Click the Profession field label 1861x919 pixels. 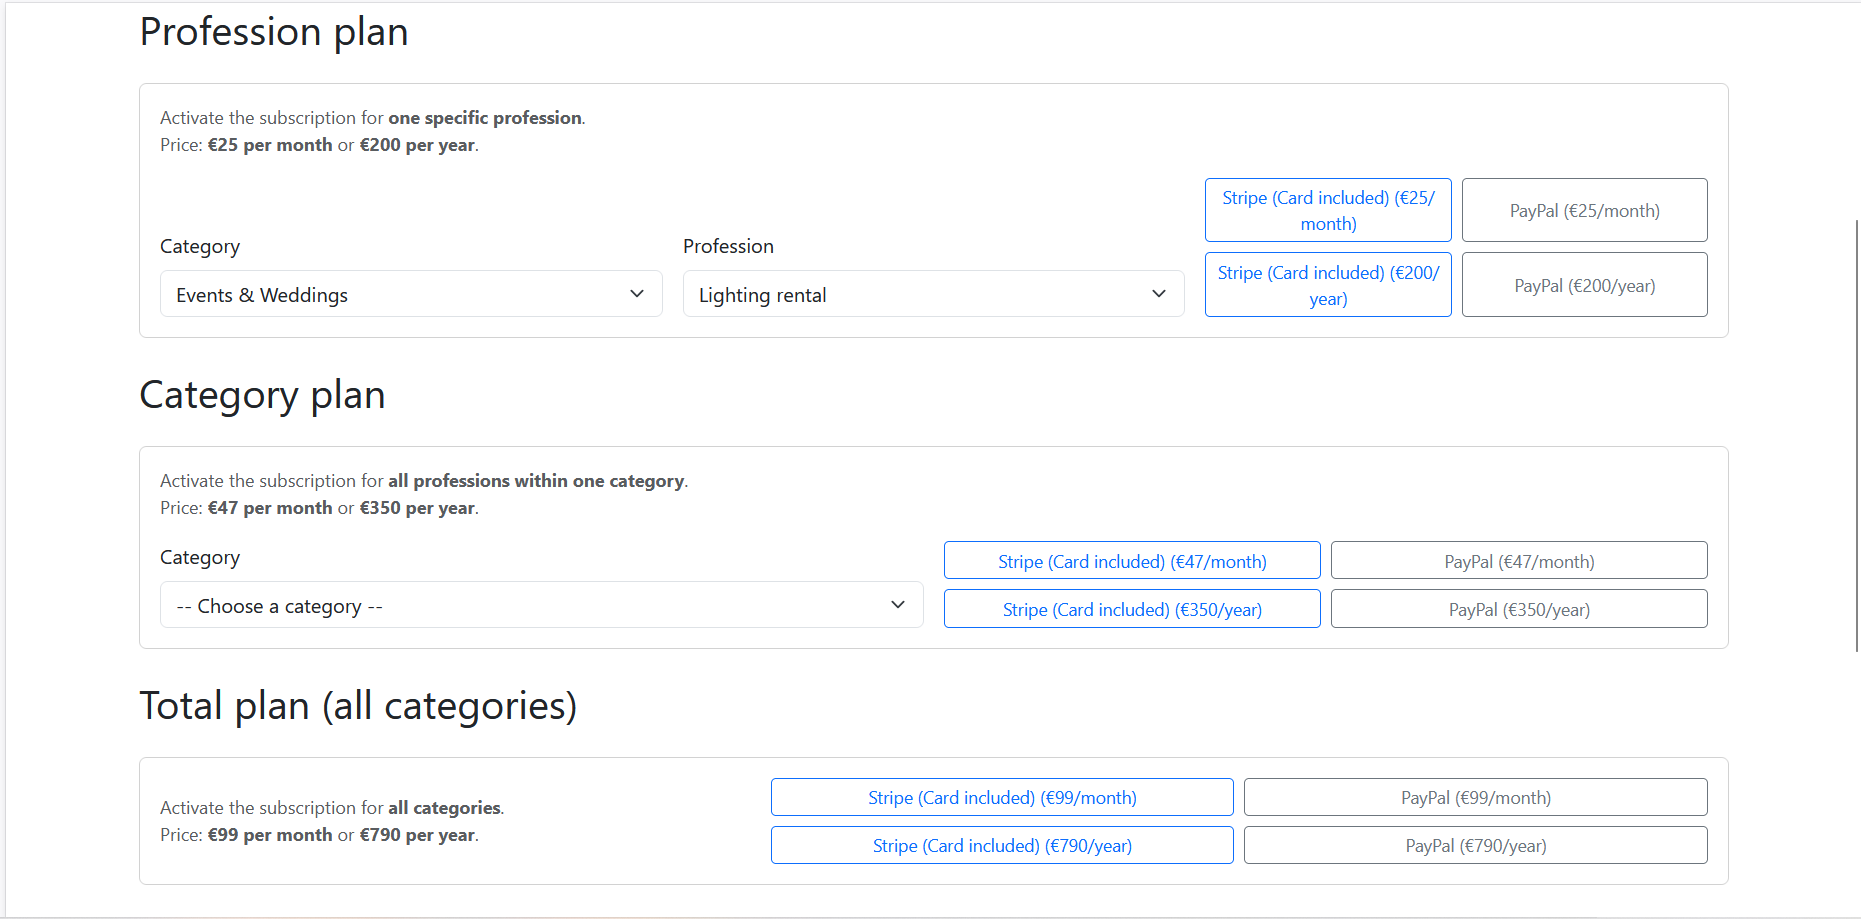pyautogui.click(x=728, y=246)
